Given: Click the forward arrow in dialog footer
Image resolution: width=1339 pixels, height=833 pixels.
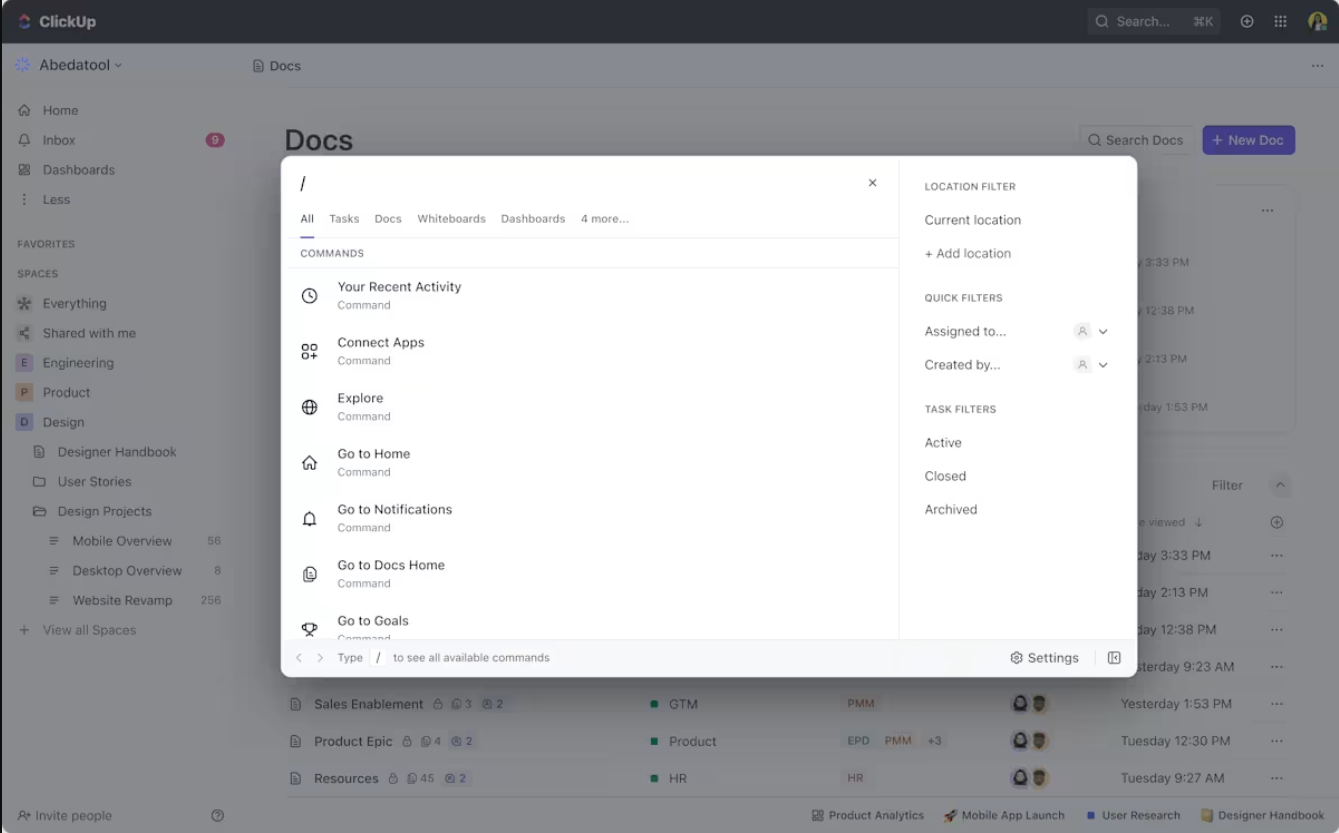Looking at the screenshot, I should pos(320,658).
